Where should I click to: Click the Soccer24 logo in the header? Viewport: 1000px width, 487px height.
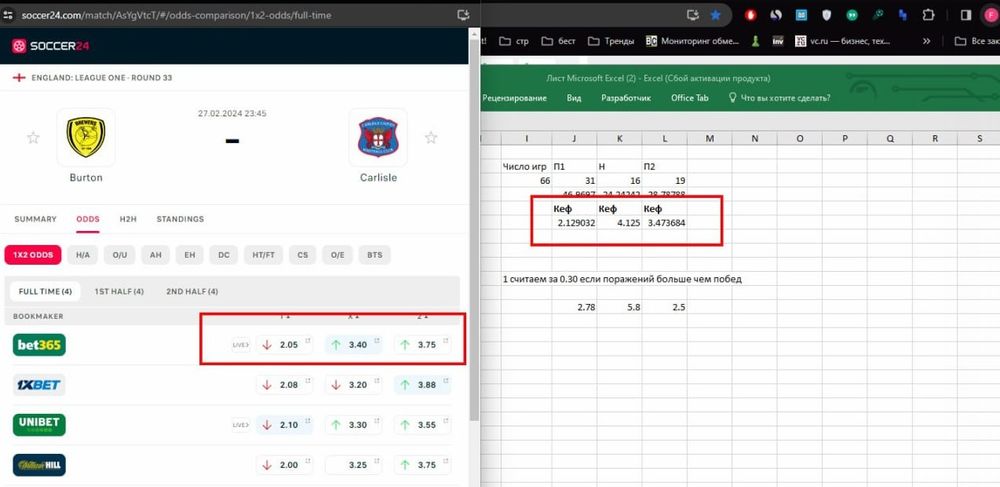click(50, 46)
